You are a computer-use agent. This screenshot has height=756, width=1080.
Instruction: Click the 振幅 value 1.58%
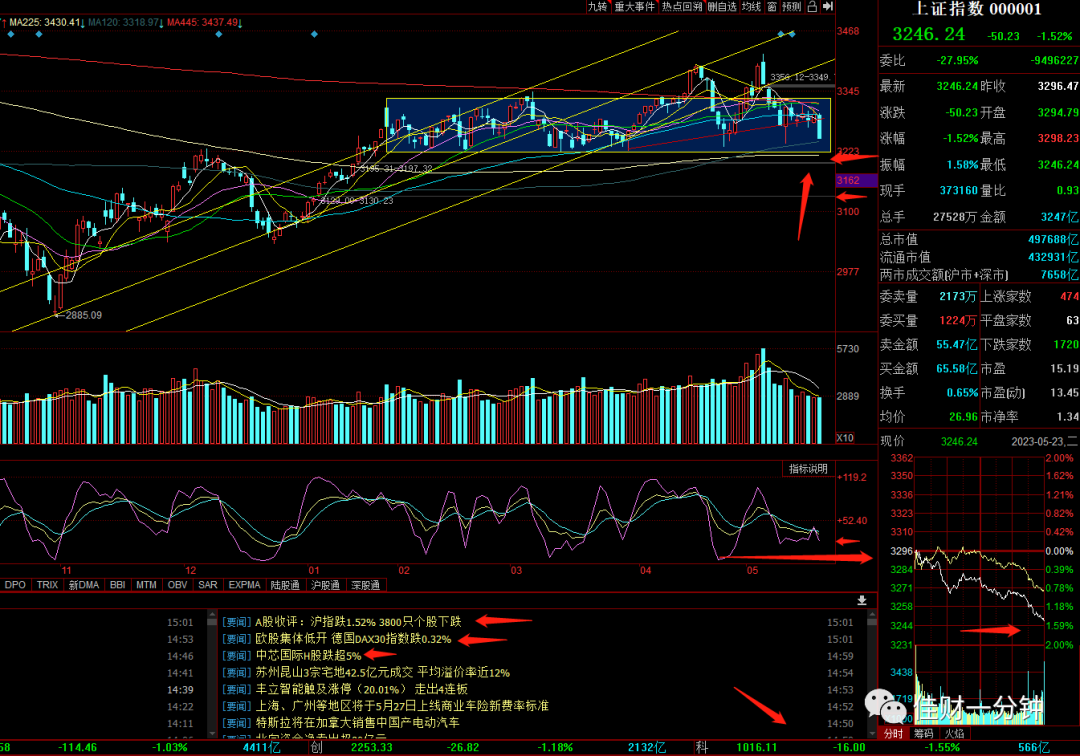[x=962, y=165]
